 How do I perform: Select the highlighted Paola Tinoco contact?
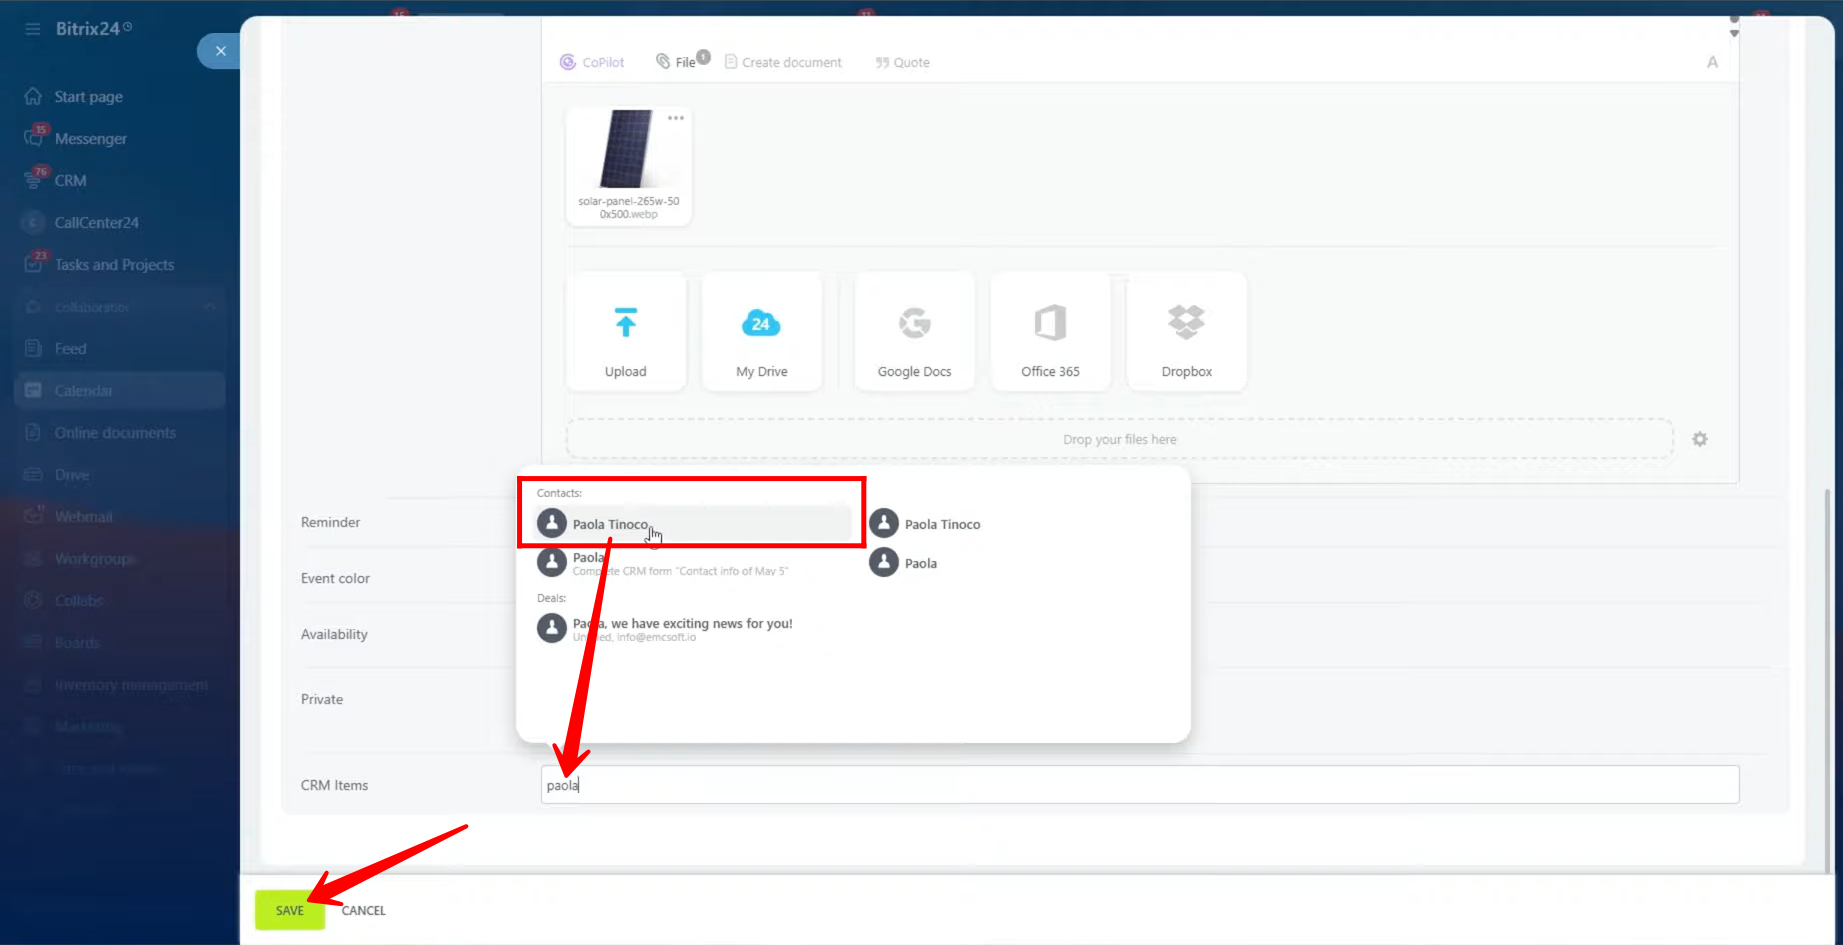tap(610, 524)
